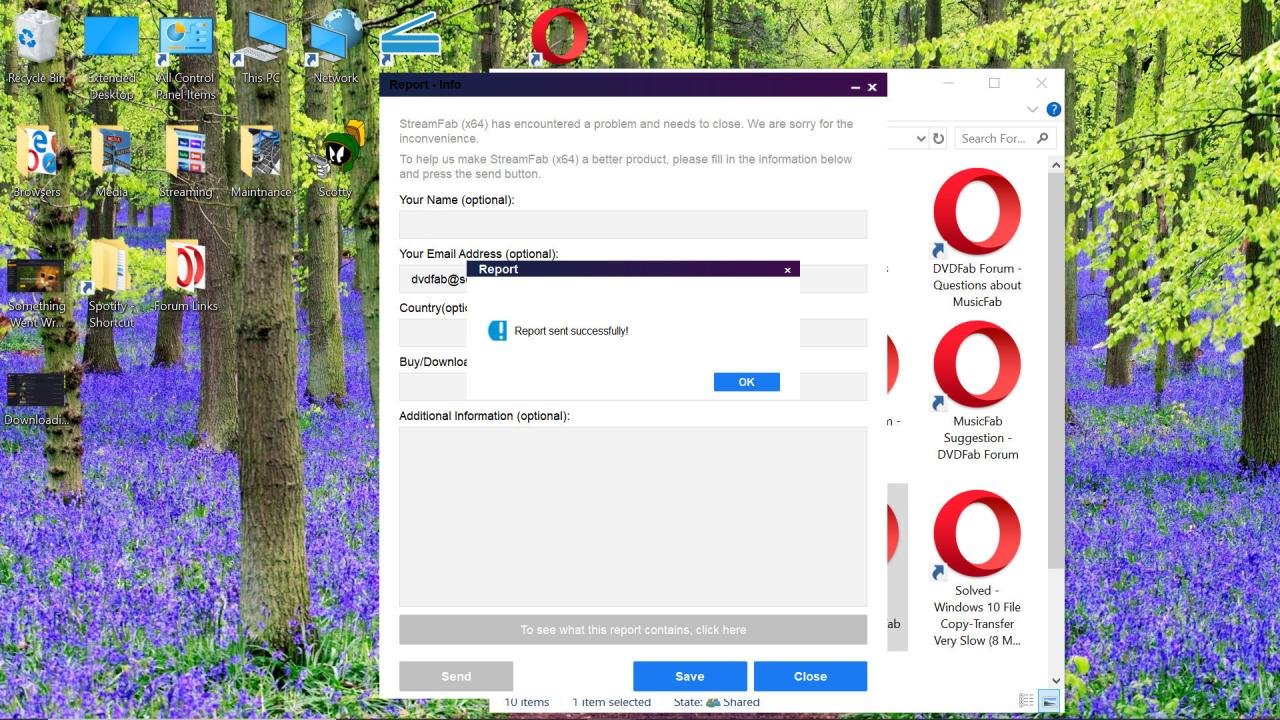Select the blue scanner shortcut on desktop
Screen dimensions: 1280x720
click(410, 38)
